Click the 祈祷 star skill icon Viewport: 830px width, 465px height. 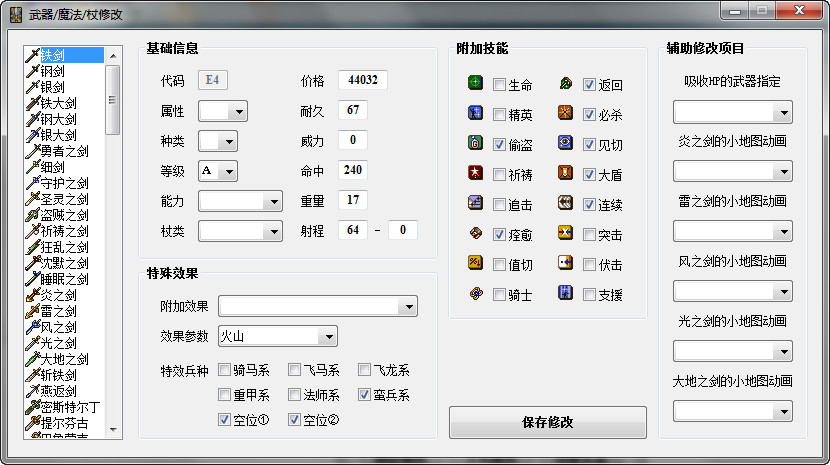pyautogui.click(x=475, y=174)
